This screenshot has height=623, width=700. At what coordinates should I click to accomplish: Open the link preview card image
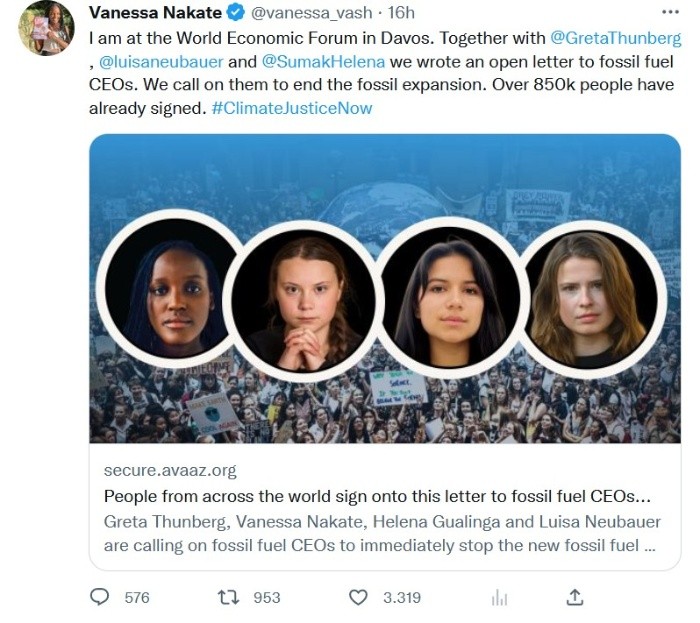[385, 288]
